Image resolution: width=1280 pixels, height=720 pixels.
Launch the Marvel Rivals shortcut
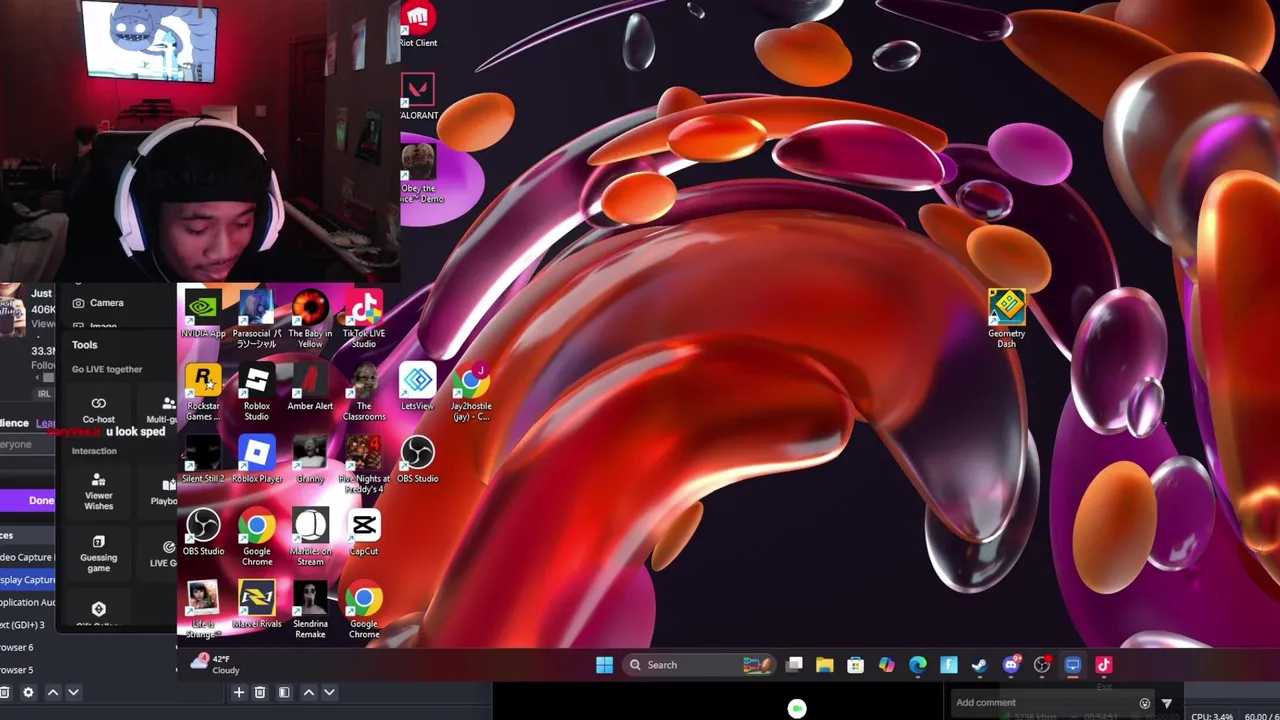pos(257,605)
